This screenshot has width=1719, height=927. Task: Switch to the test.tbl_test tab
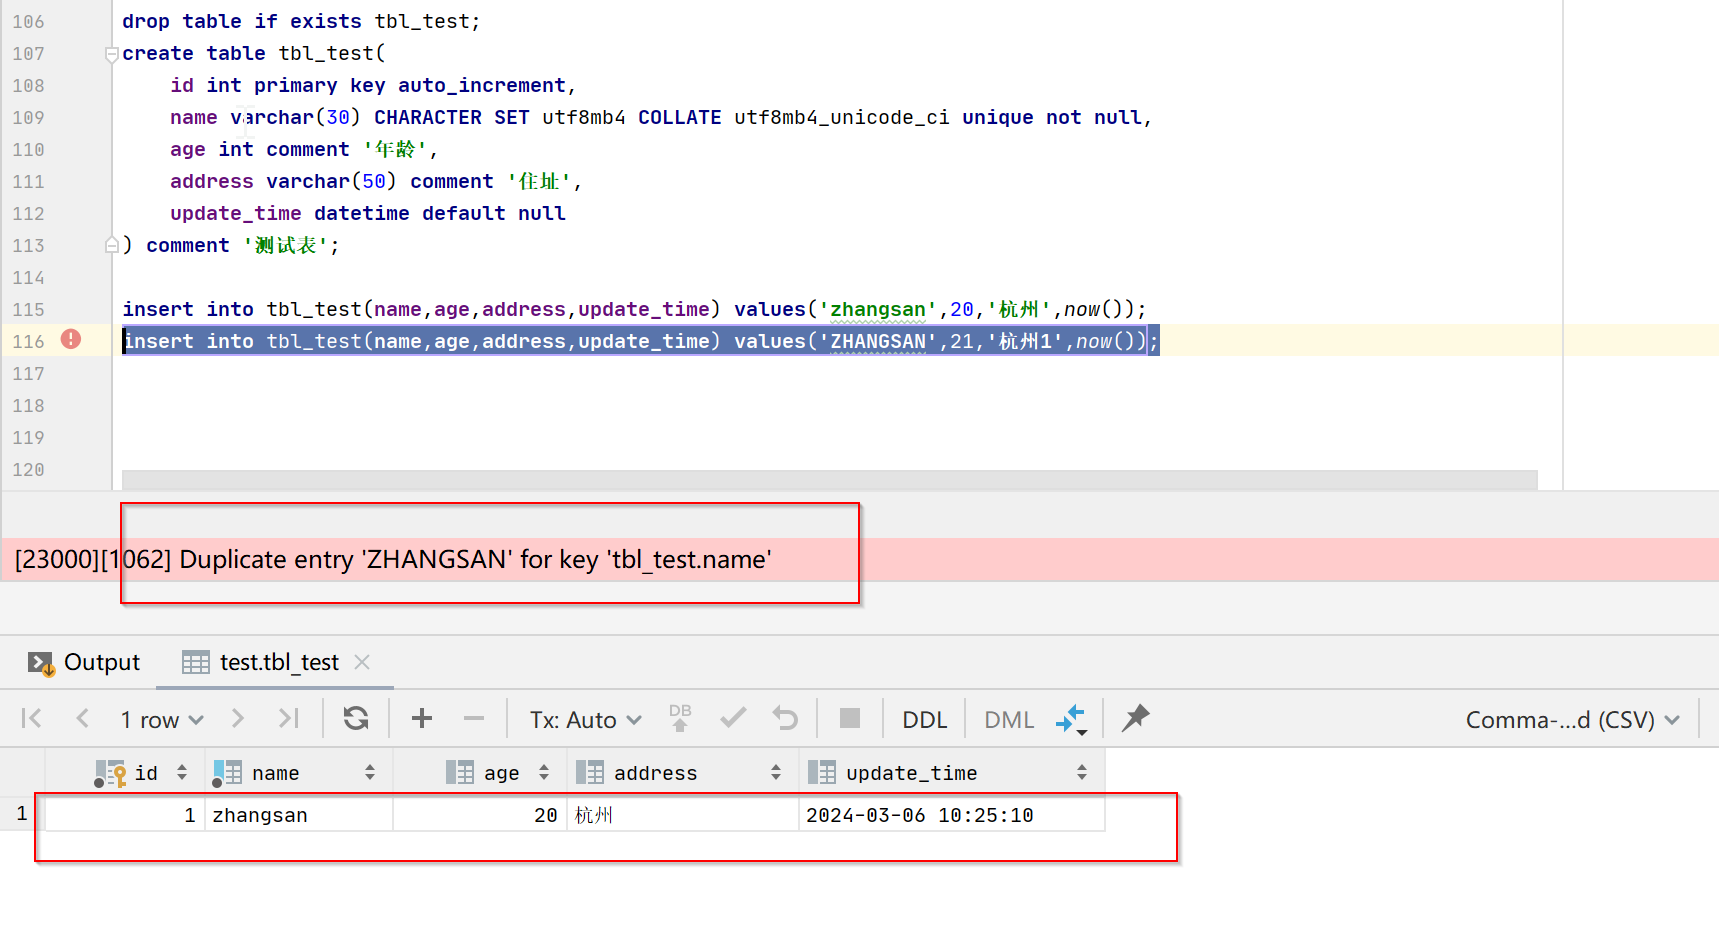(x=261, y=662)
